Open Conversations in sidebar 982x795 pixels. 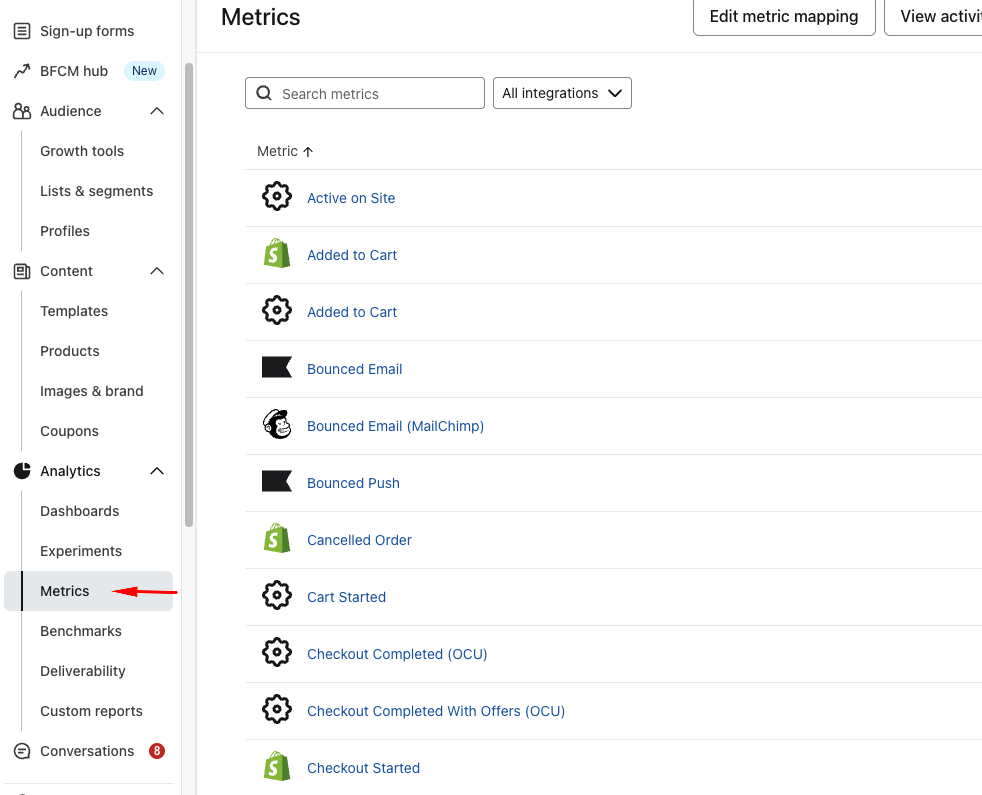pos(87,751)
